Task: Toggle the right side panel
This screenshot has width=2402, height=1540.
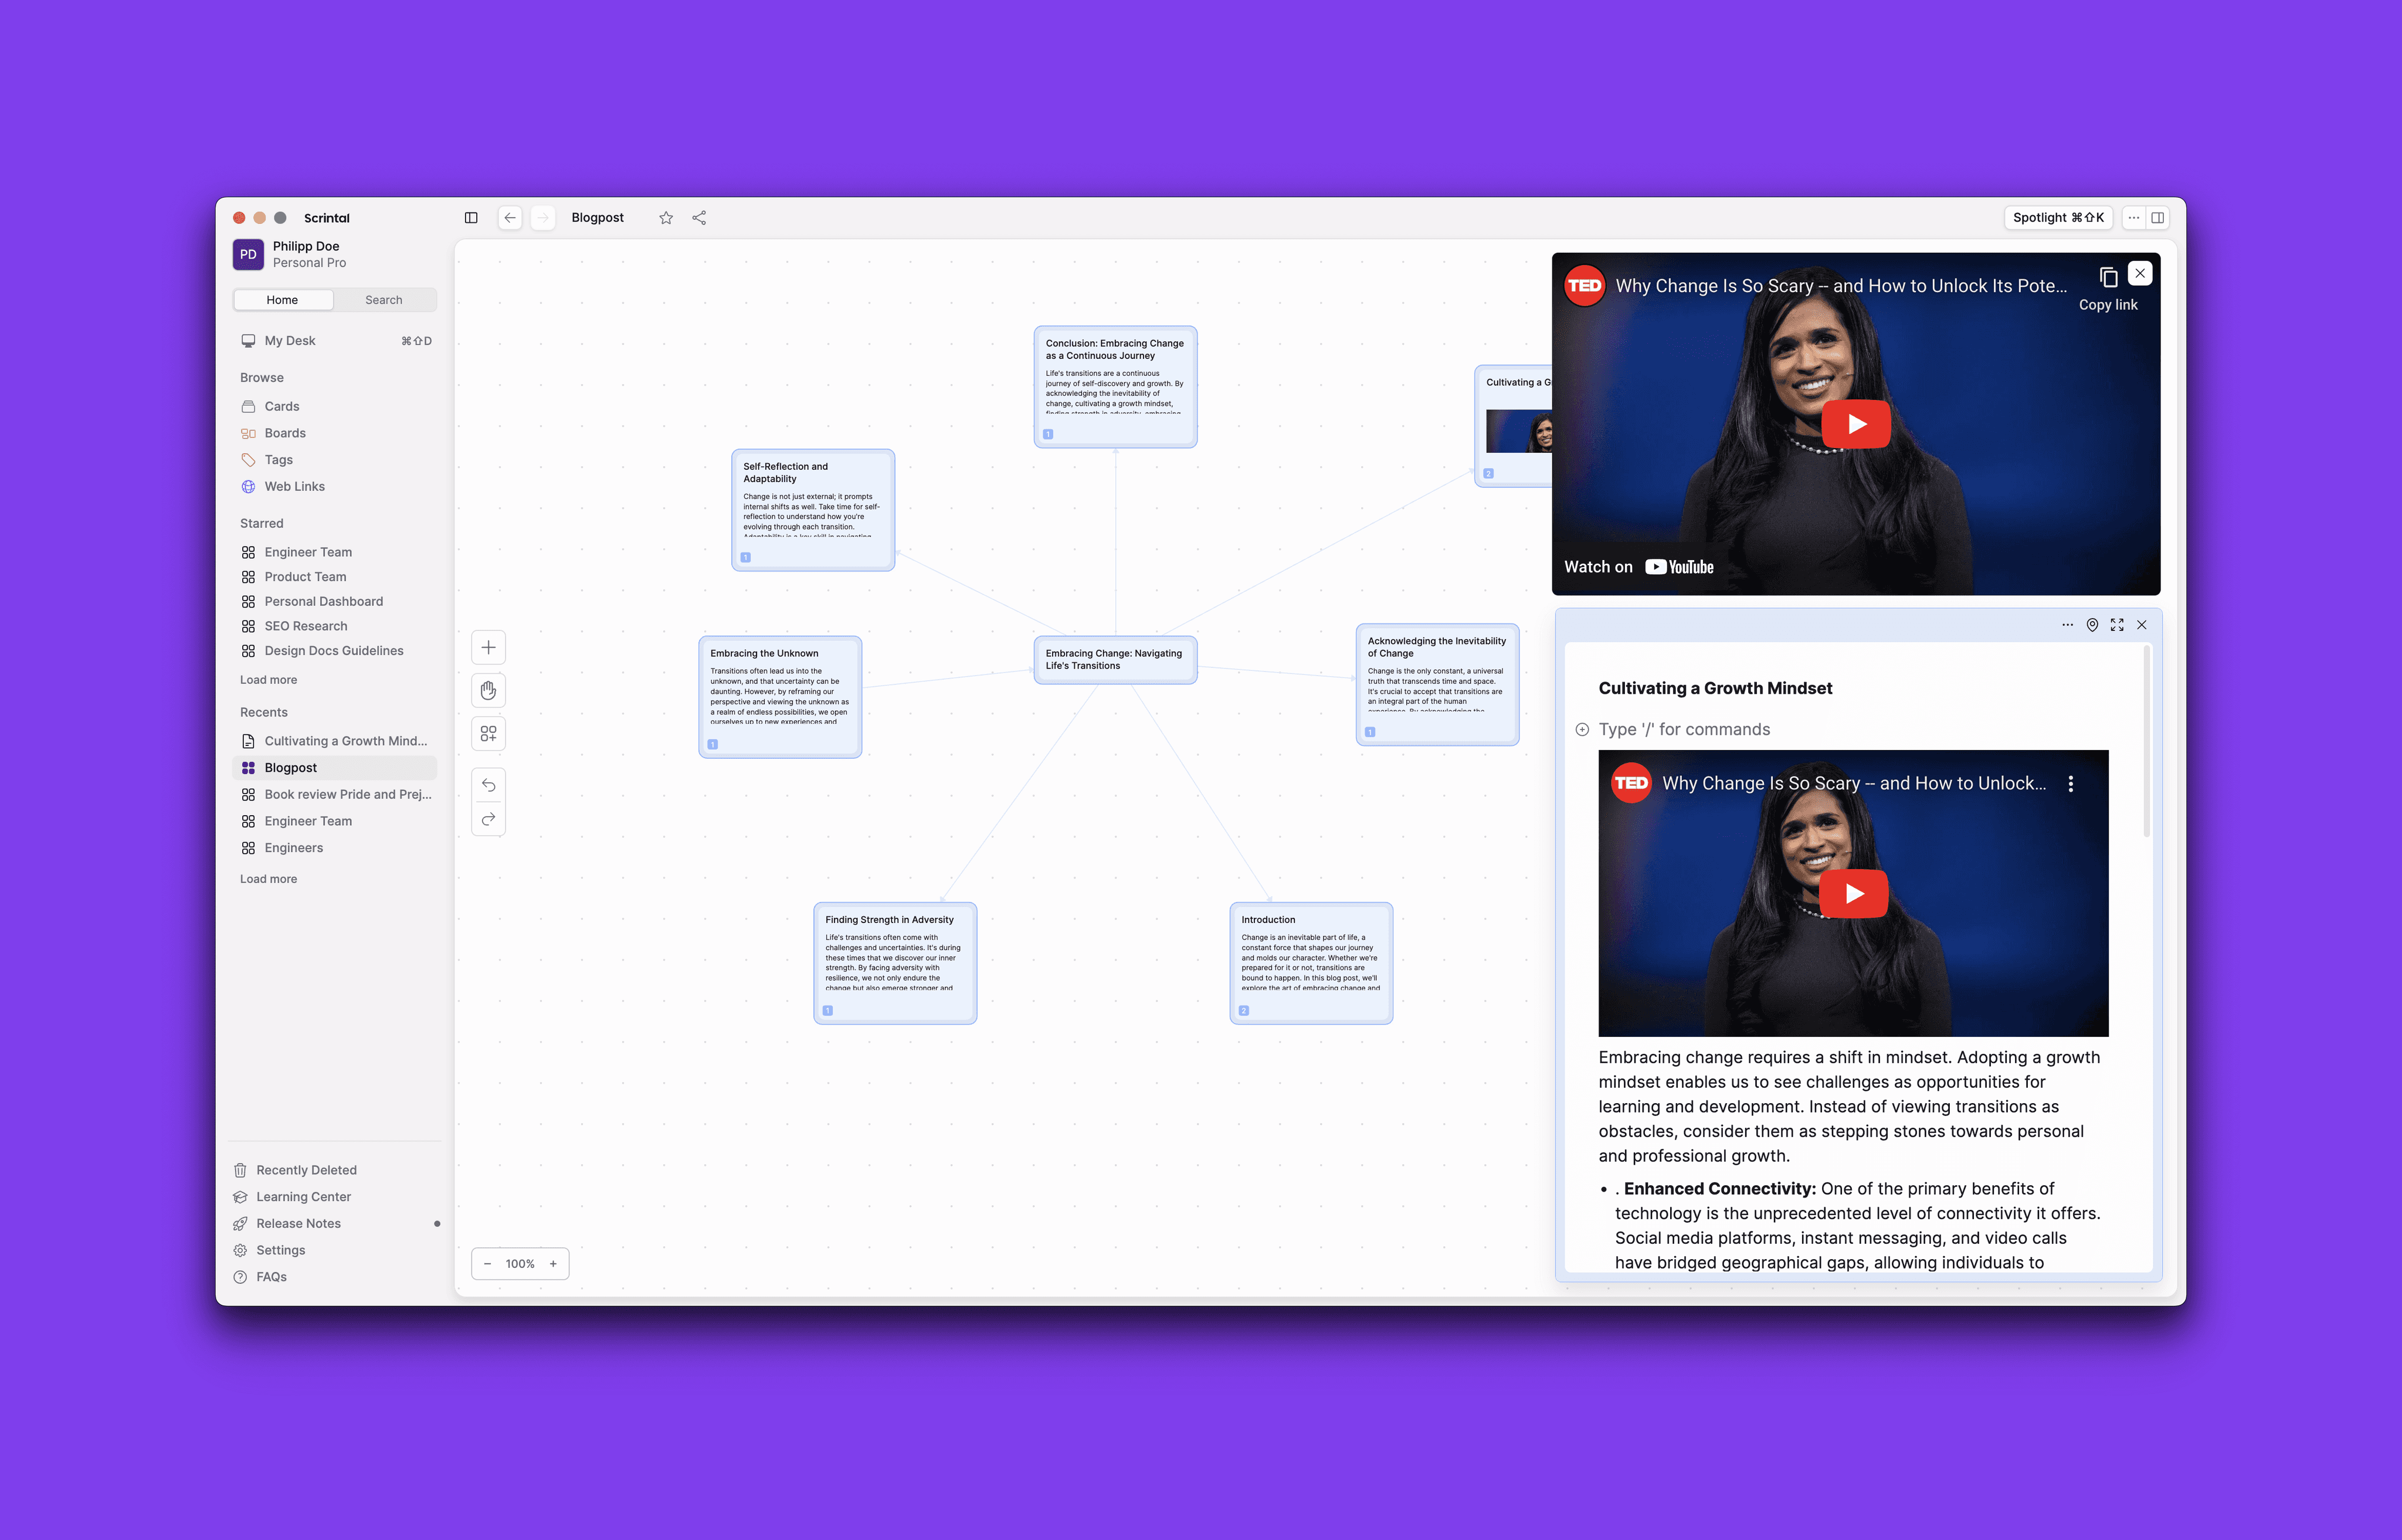Action: [x=2158, y=218]
